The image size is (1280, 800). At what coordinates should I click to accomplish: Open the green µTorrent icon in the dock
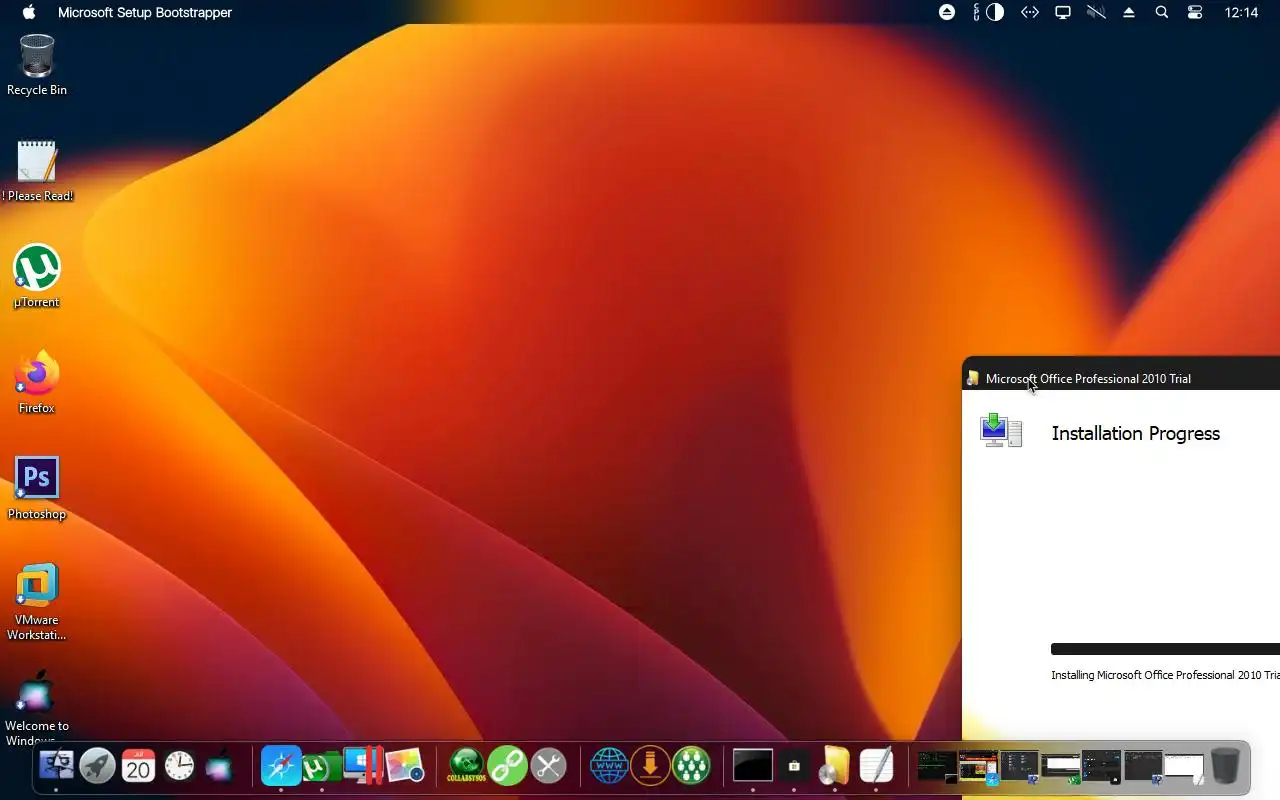(x=320, y=767)
